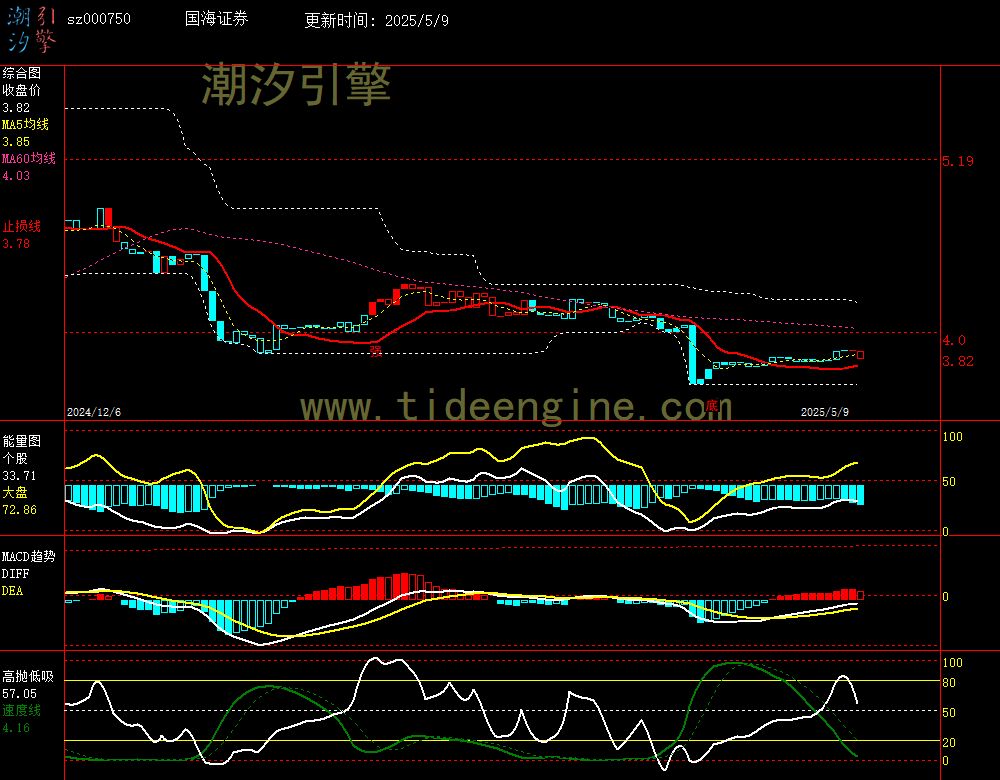Click the high-sell-low-buy value 57.05
The height and width of the screenshot is (780, 1000).
[x=19, y=694]
